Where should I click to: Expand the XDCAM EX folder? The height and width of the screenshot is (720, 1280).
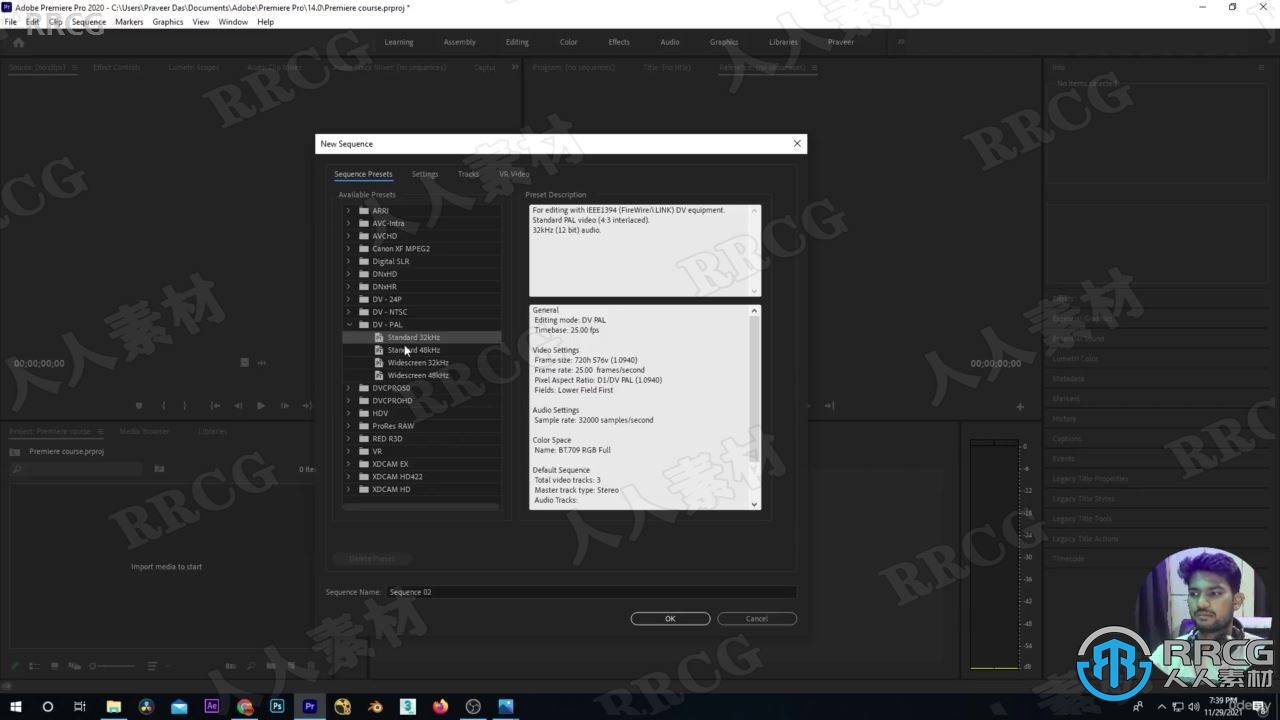(349, 464)
